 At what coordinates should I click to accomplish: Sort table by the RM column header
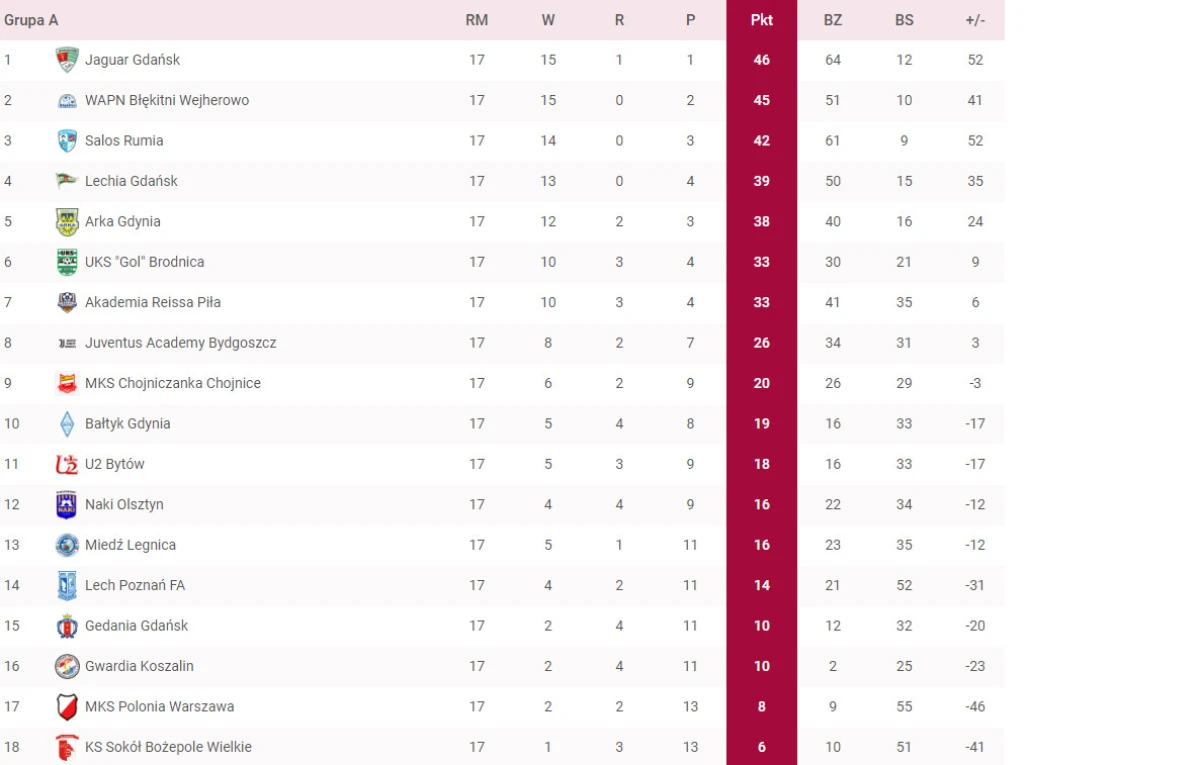pos(477,20)
